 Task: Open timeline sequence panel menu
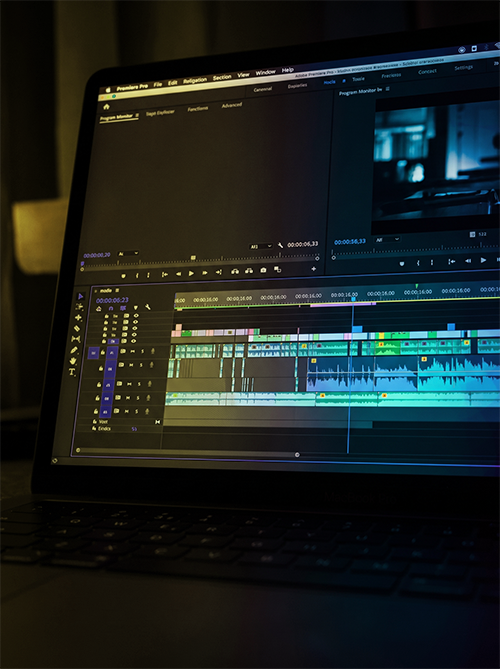117,290
